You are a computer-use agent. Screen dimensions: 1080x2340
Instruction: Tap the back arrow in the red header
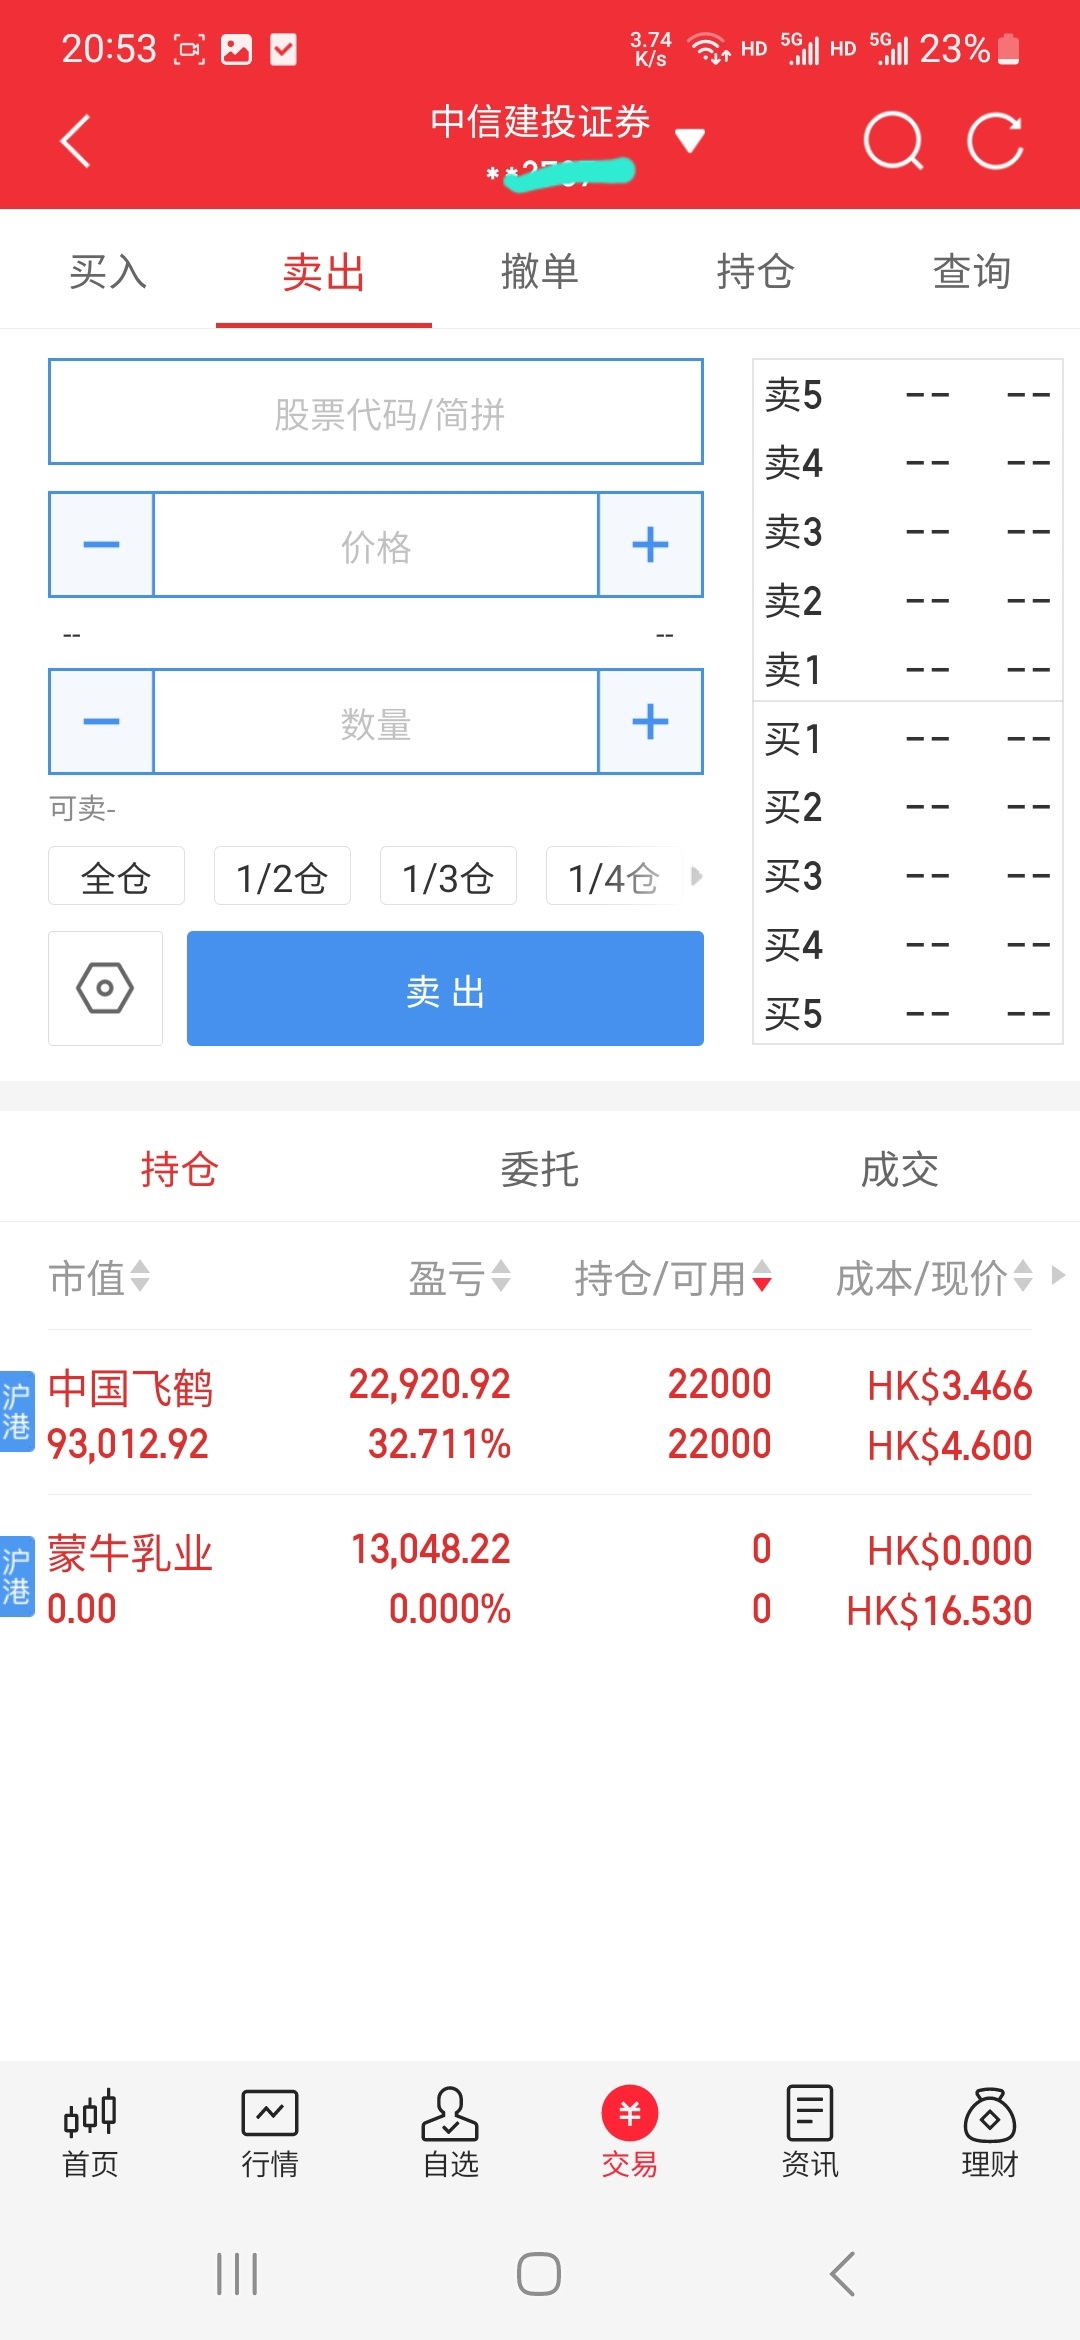click(x=76, y=141)
